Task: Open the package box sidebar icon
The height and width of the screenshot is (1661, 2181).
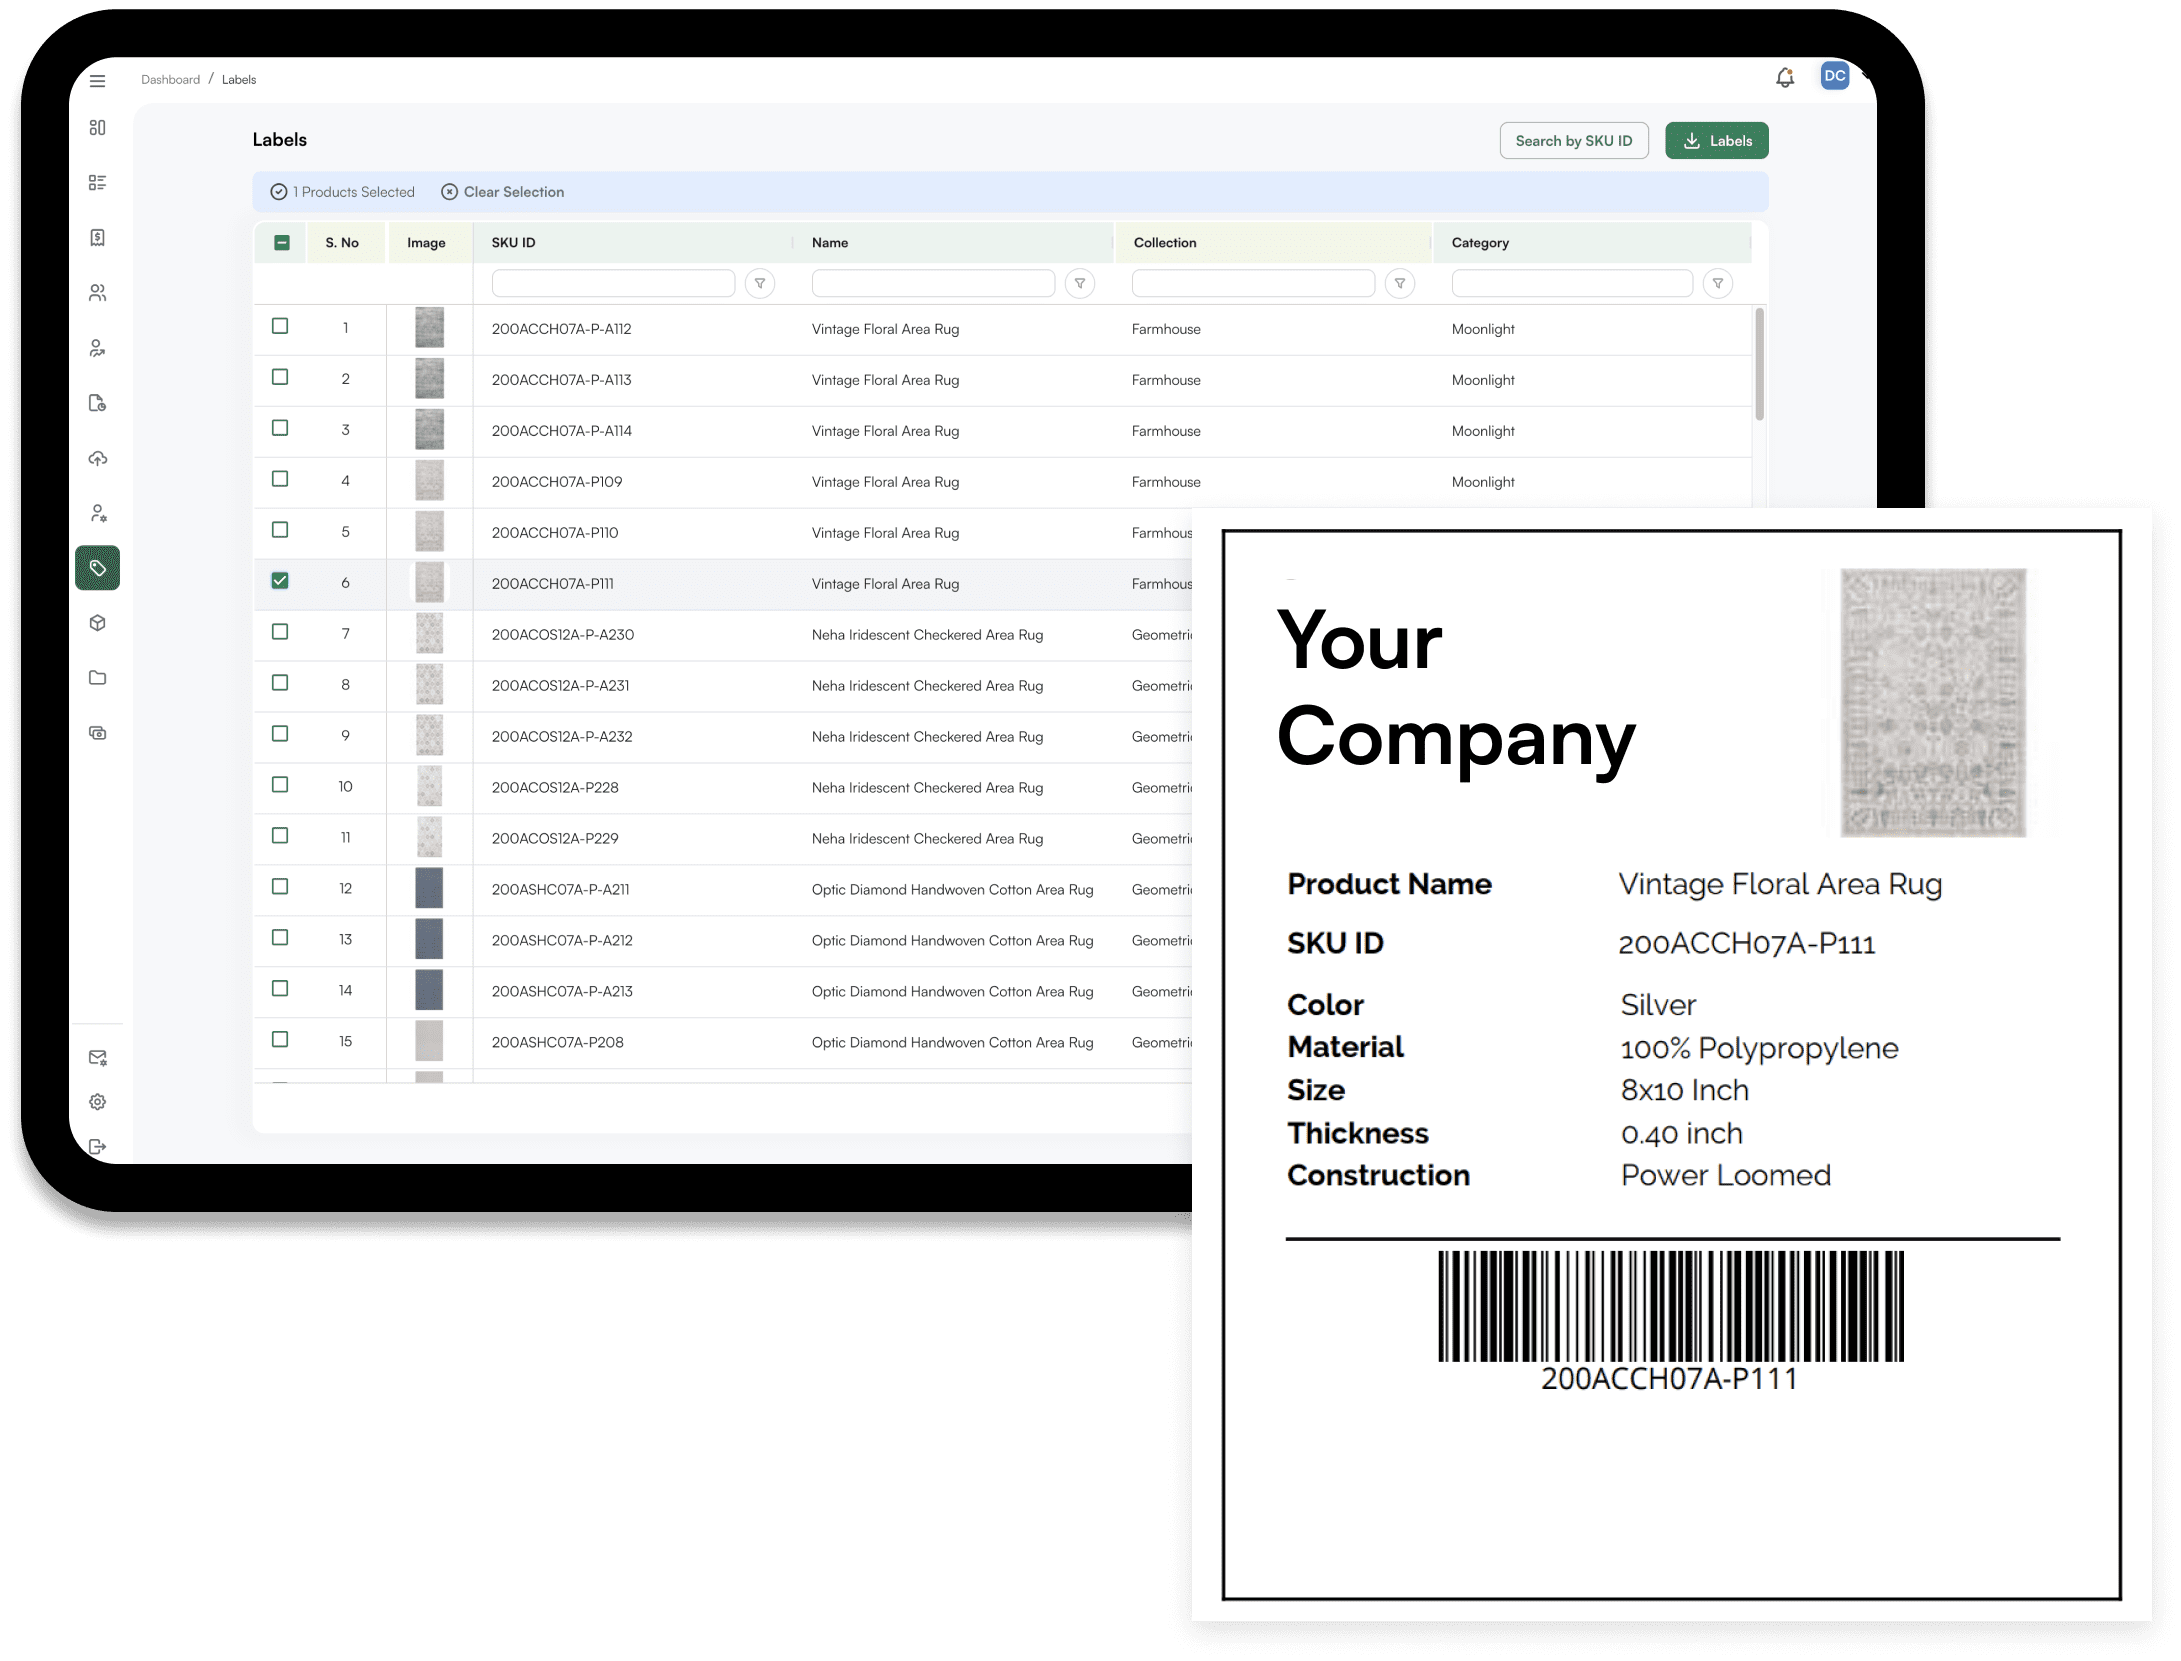Action: [x=97, y=623]
